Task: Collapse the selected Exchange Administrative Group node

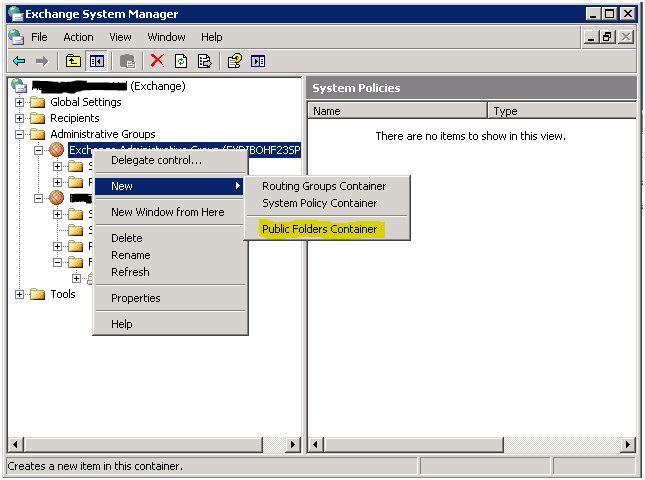Action: 38,151
